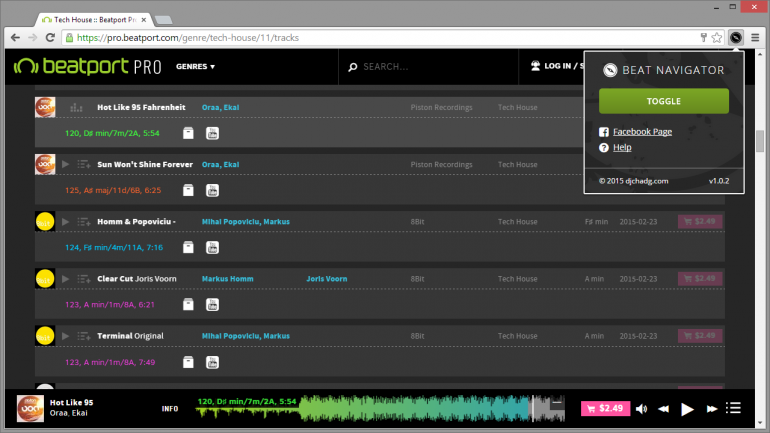Click the Beatport PRO logo
This screenshot has height=433, width=770.
[87, 66]
